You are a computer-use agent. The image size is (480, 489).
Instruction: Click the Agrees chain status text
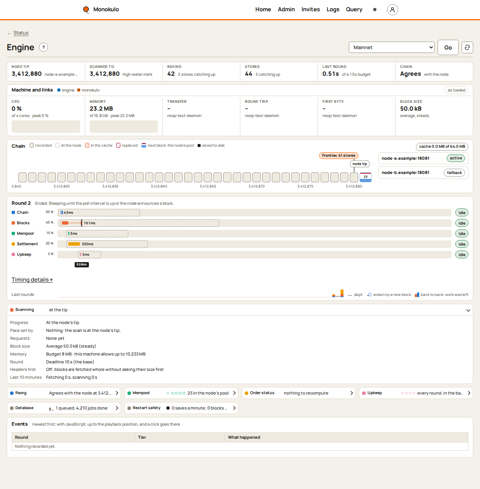410,74
